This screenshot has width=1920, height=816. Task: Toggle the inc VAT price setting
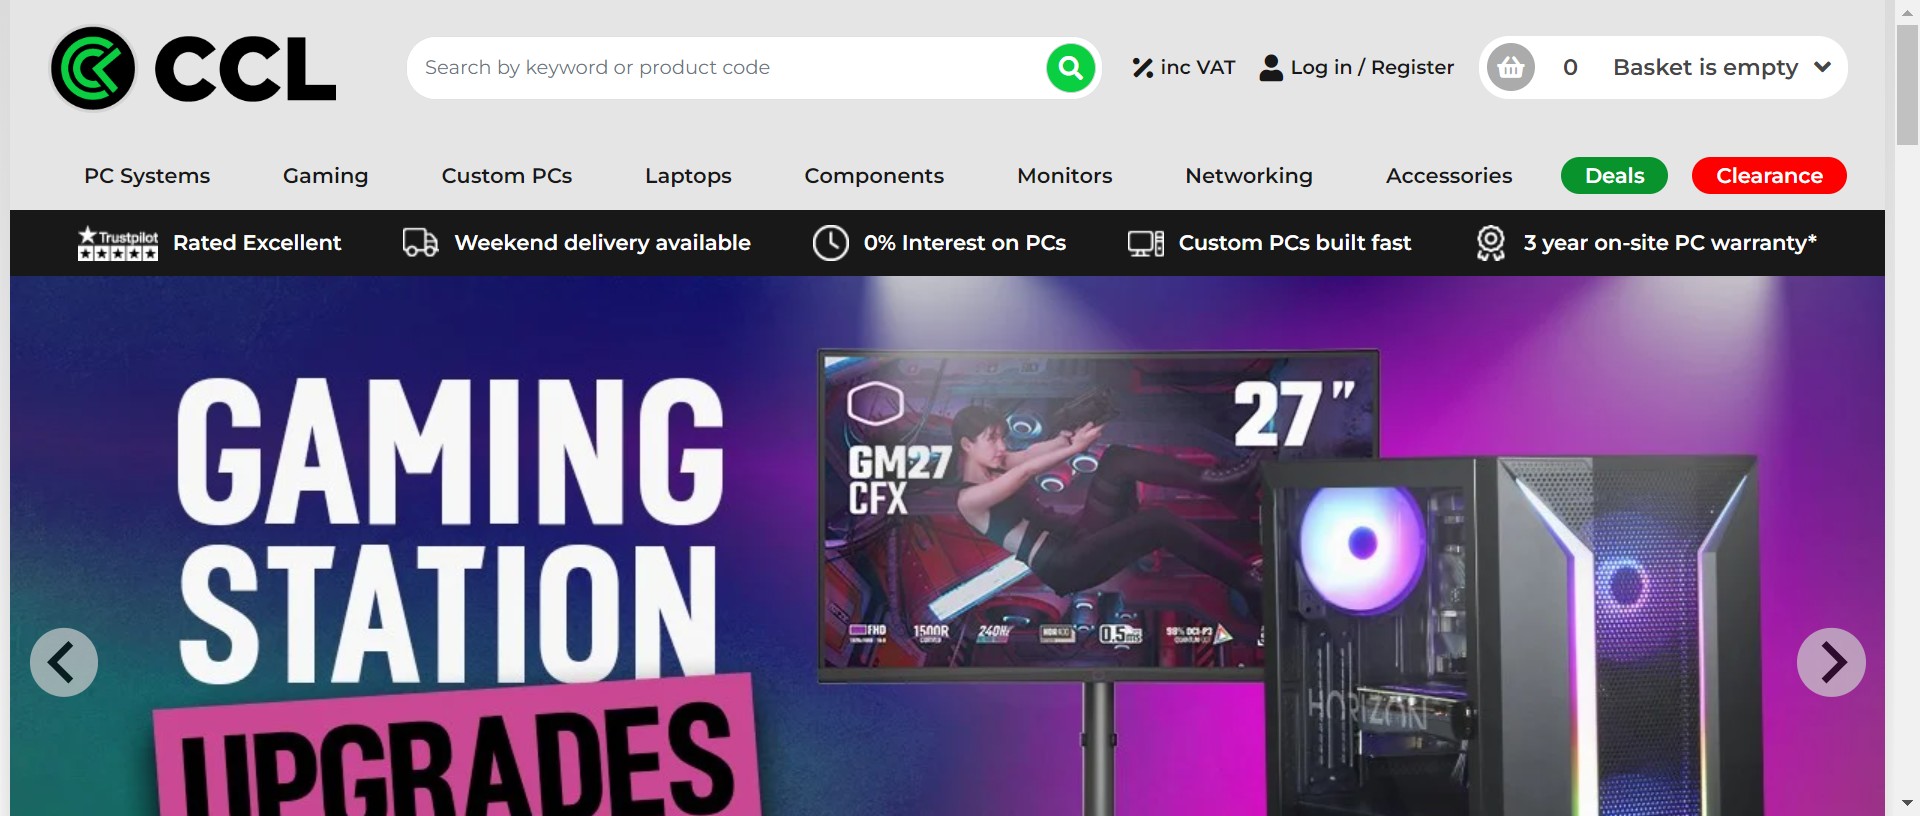pos(1184,68)
